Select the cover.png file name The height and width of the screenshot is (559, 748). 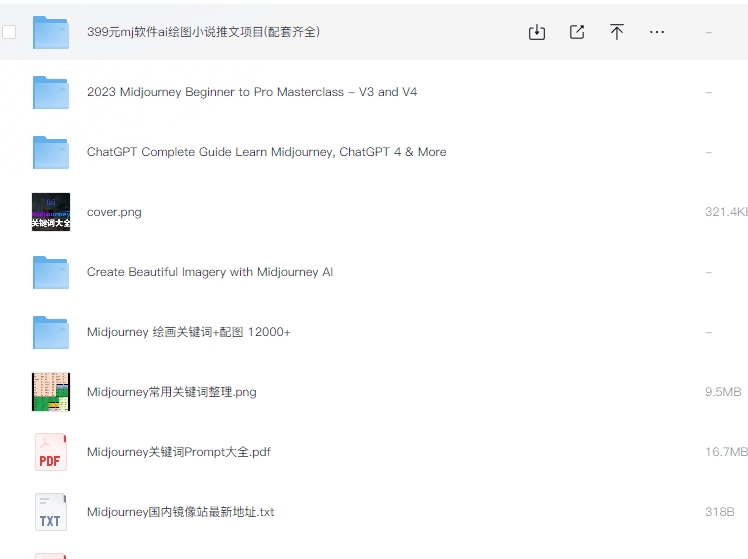point(114,212)
